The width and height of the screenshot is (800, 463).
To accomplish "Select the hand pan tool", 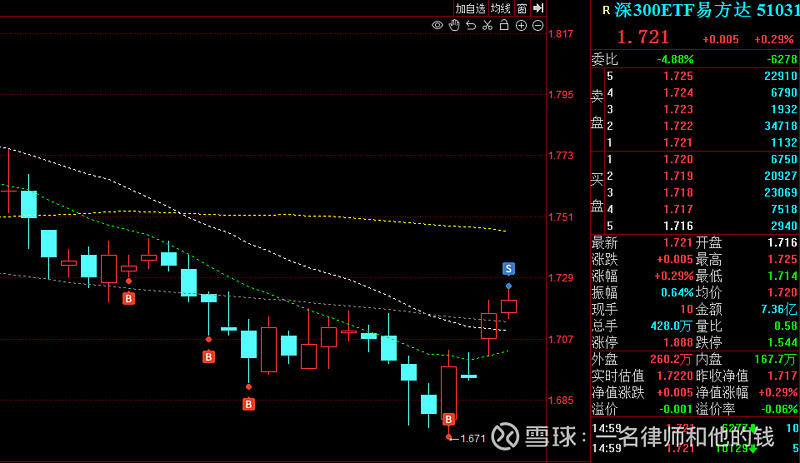I will (x=454, y=26).
